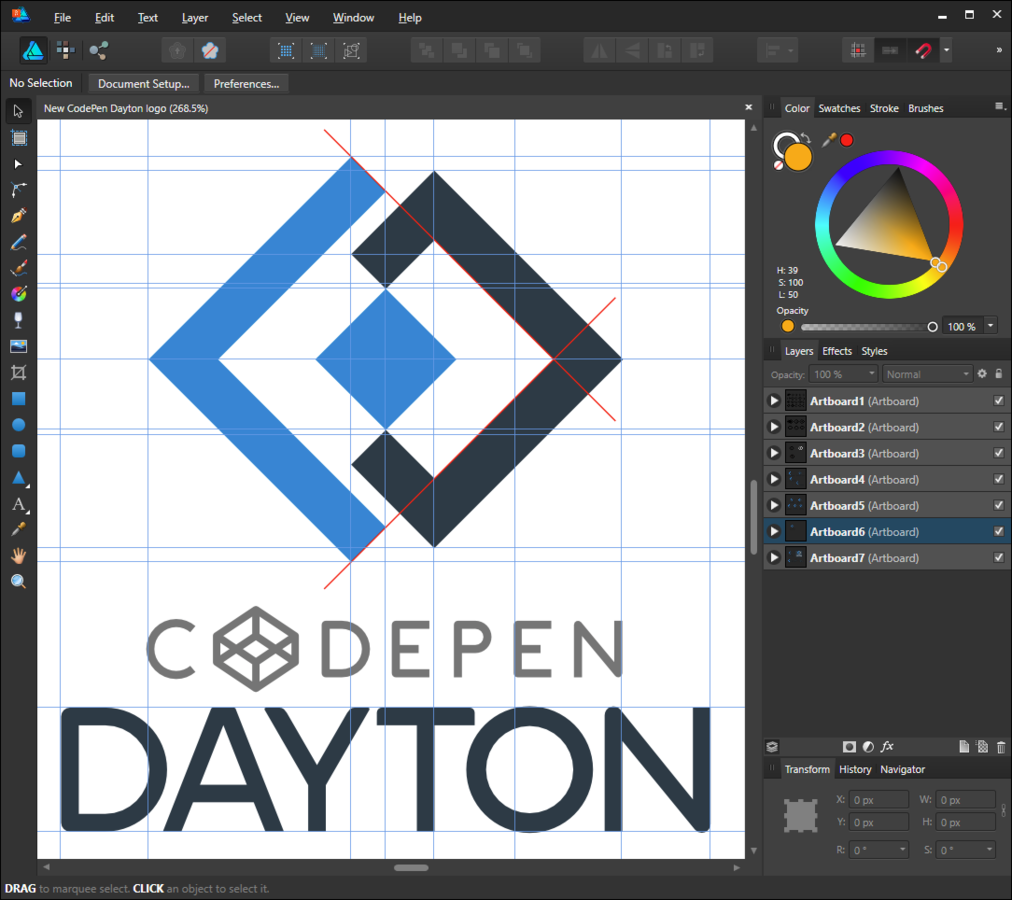
Task: Add a new layer with the page icon
Action: [964, 747]
